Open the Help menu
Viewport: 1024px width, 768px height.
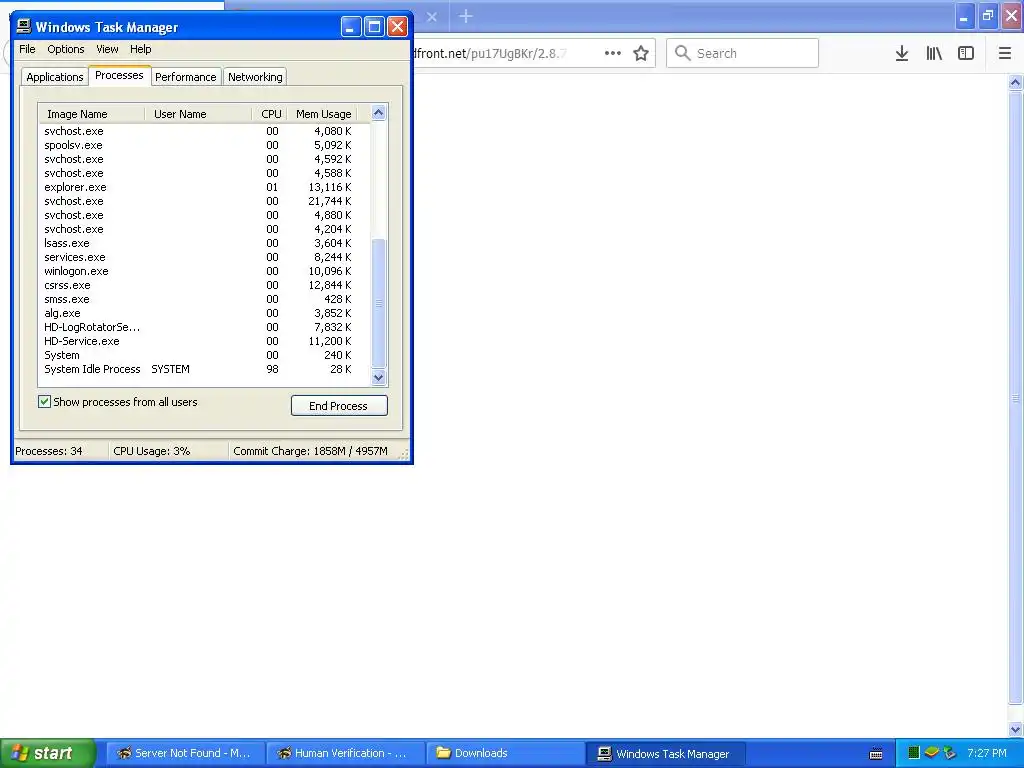click(140, 49)
